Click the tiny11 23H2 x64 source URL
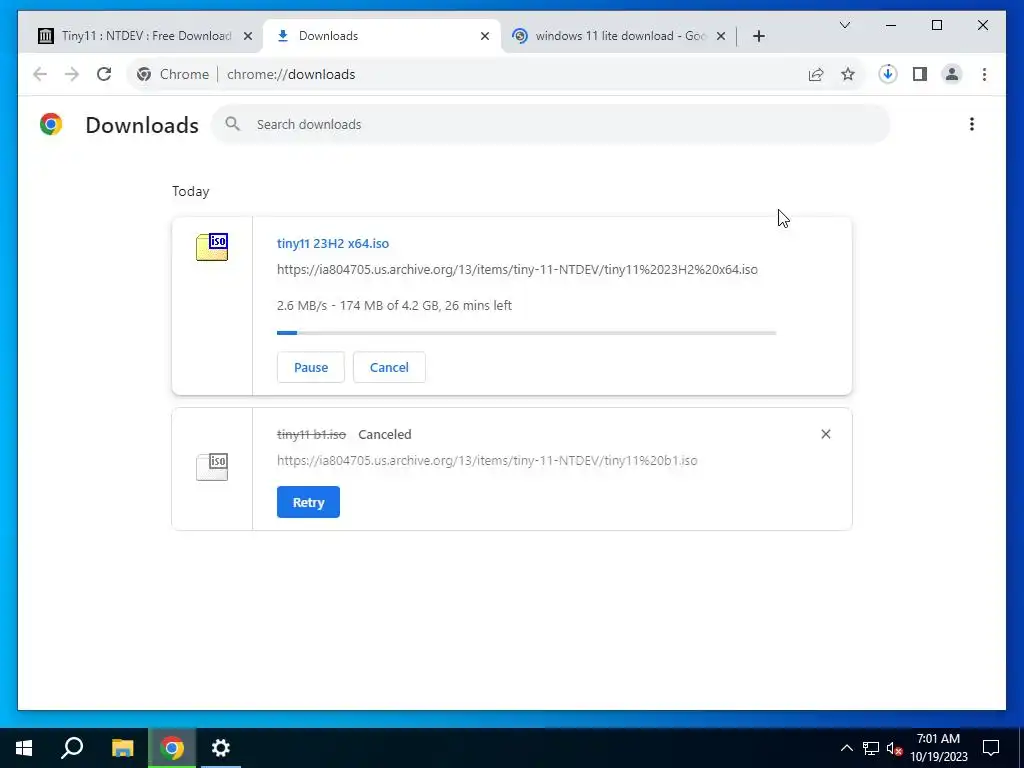This screenshot has width=1024, height=768. pos(517,270)
